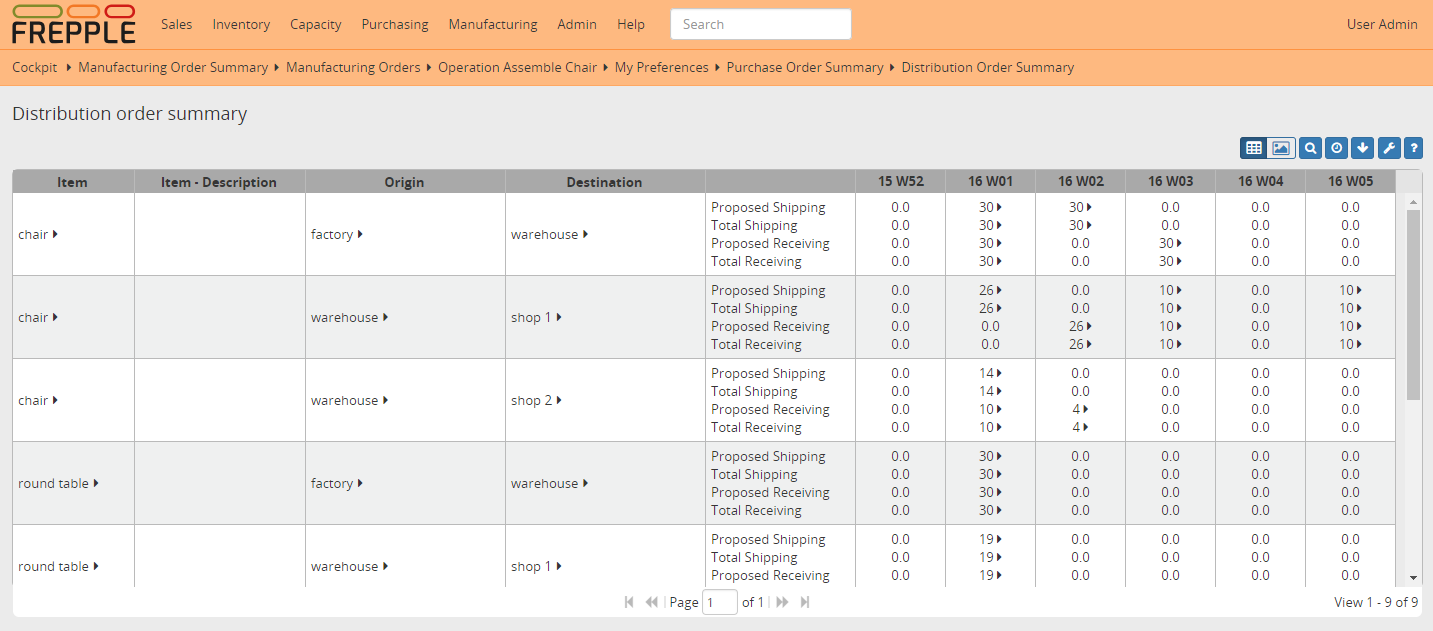Open time bucket settings via clock icon
The height and width of the screenshot is (631, 1433).
pos(1336,147)
